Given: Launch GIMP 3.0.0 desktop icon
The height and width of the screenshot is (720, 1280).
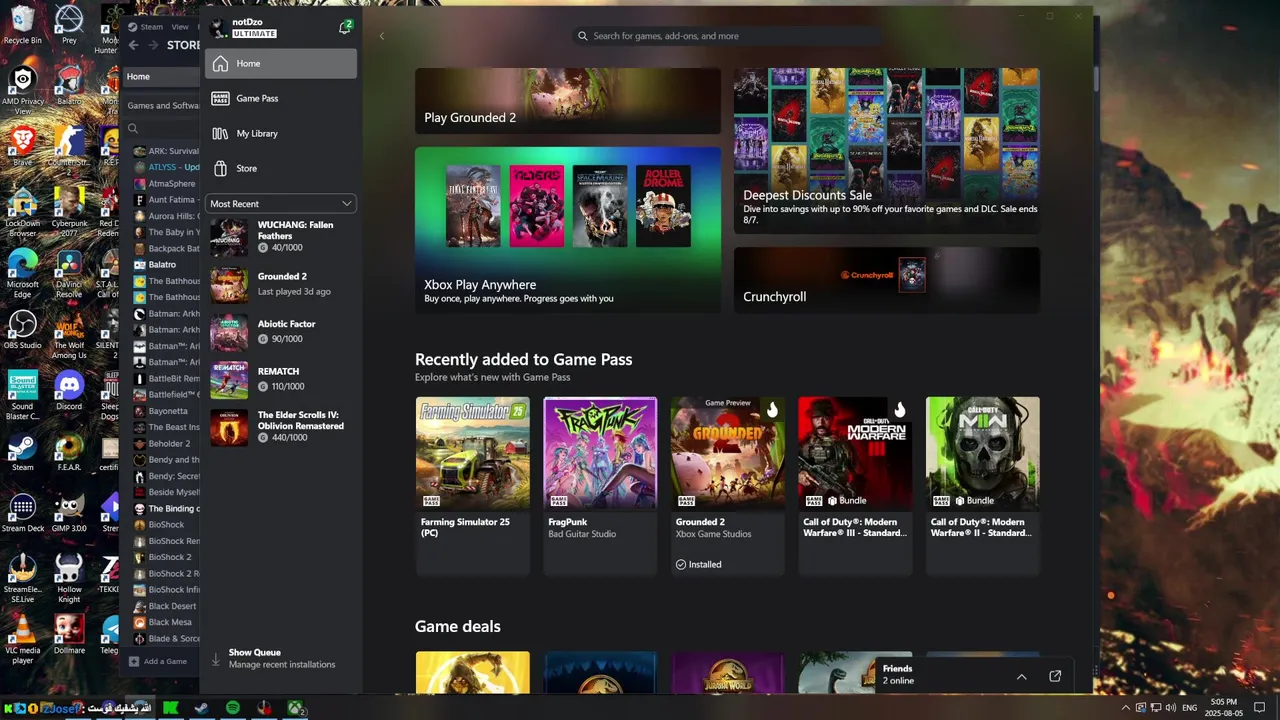Looking at the screenshot, I should (69, 513).
